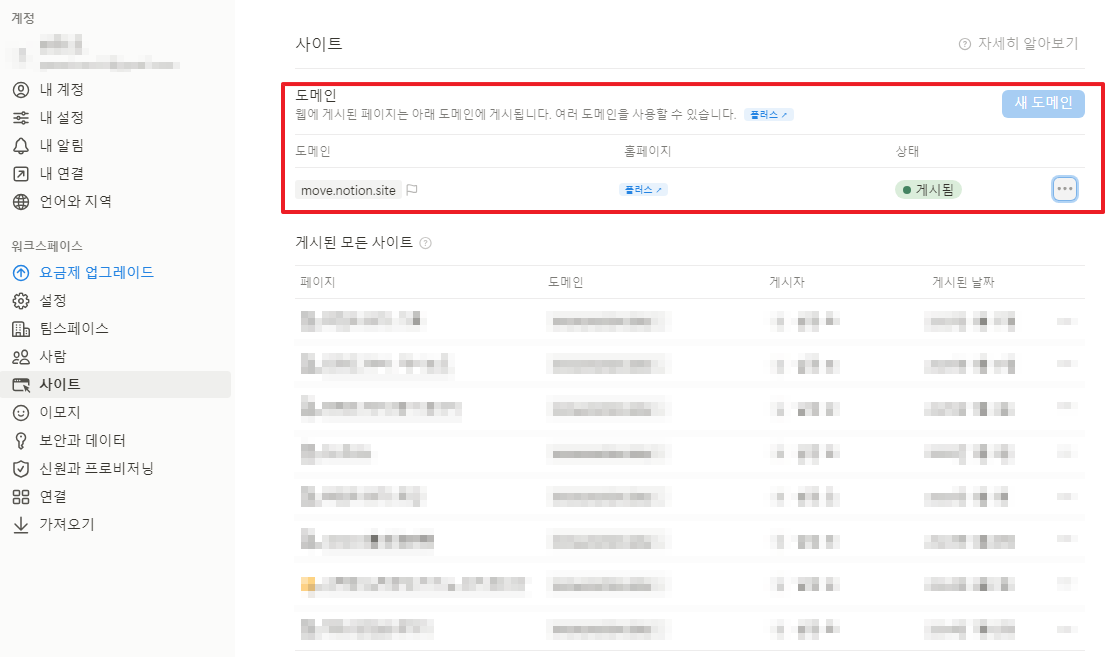The image size is (1115, 657).
Task: Click the 내 설정 sliders icon
Action: (x=21, y=117)
